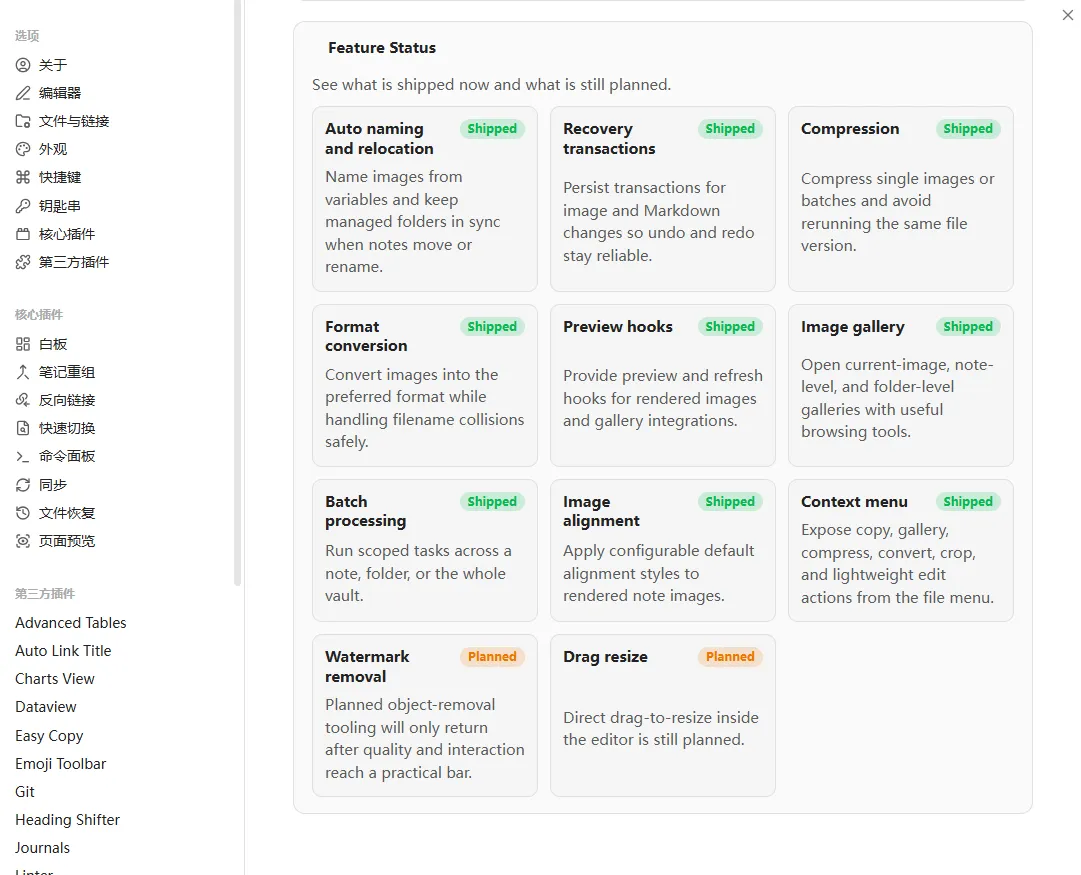The image size is (1081, 875).
Task: Select the 白板 canvas icon
Action: click(23, 344)
